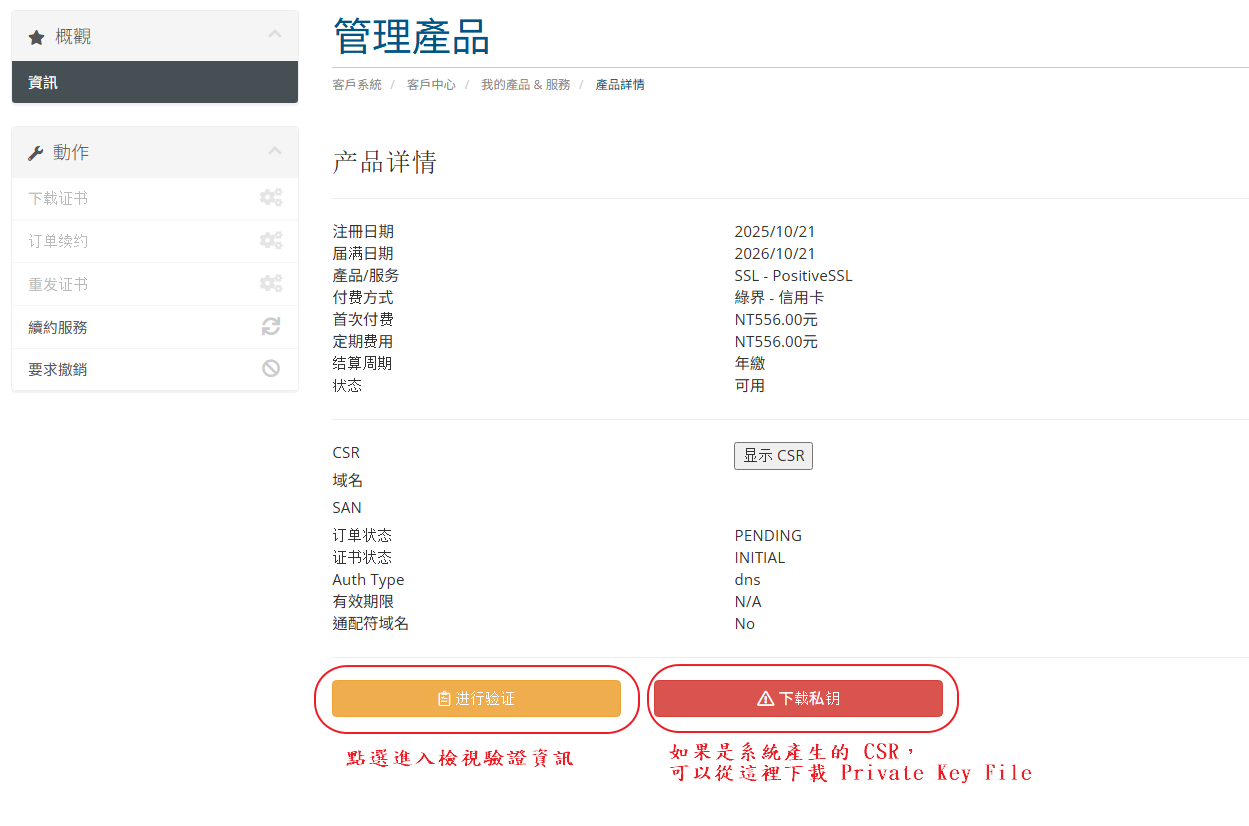Click the warning triangle icon on 下载私钥
The height and width of the screenshot is (826, 1249).
coord(766,699)
